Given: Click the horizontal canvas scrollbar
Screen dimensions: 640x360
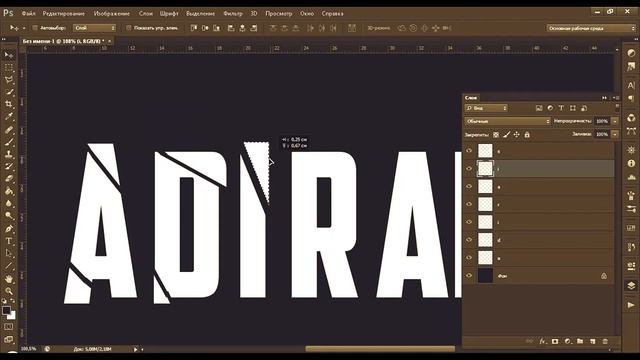Looking at the screenshot, I should point(380,349).
